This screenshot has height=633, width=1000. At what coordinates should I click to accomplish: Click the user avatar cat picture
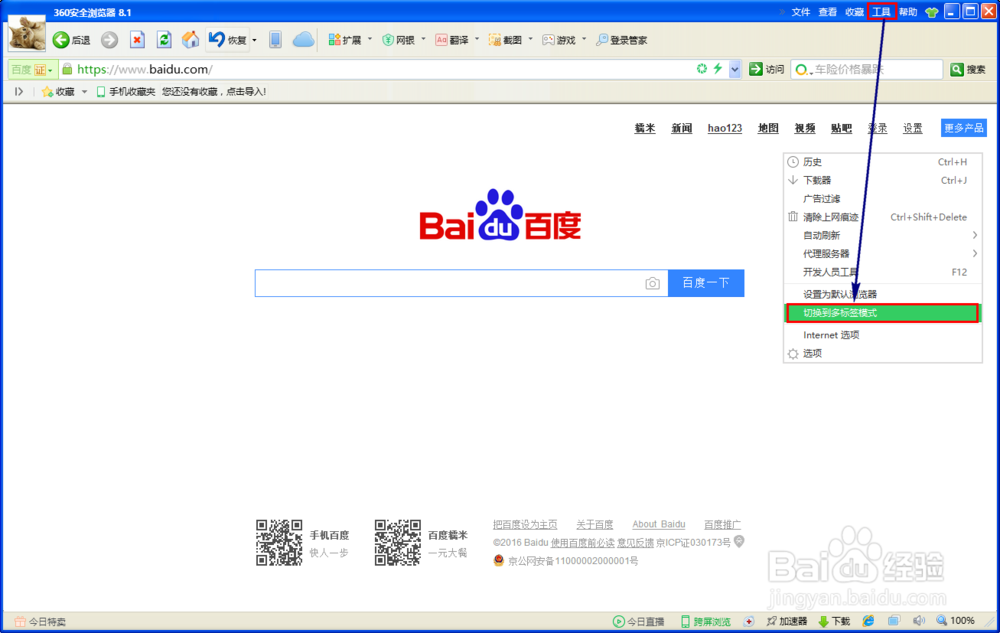coord(27,33)
